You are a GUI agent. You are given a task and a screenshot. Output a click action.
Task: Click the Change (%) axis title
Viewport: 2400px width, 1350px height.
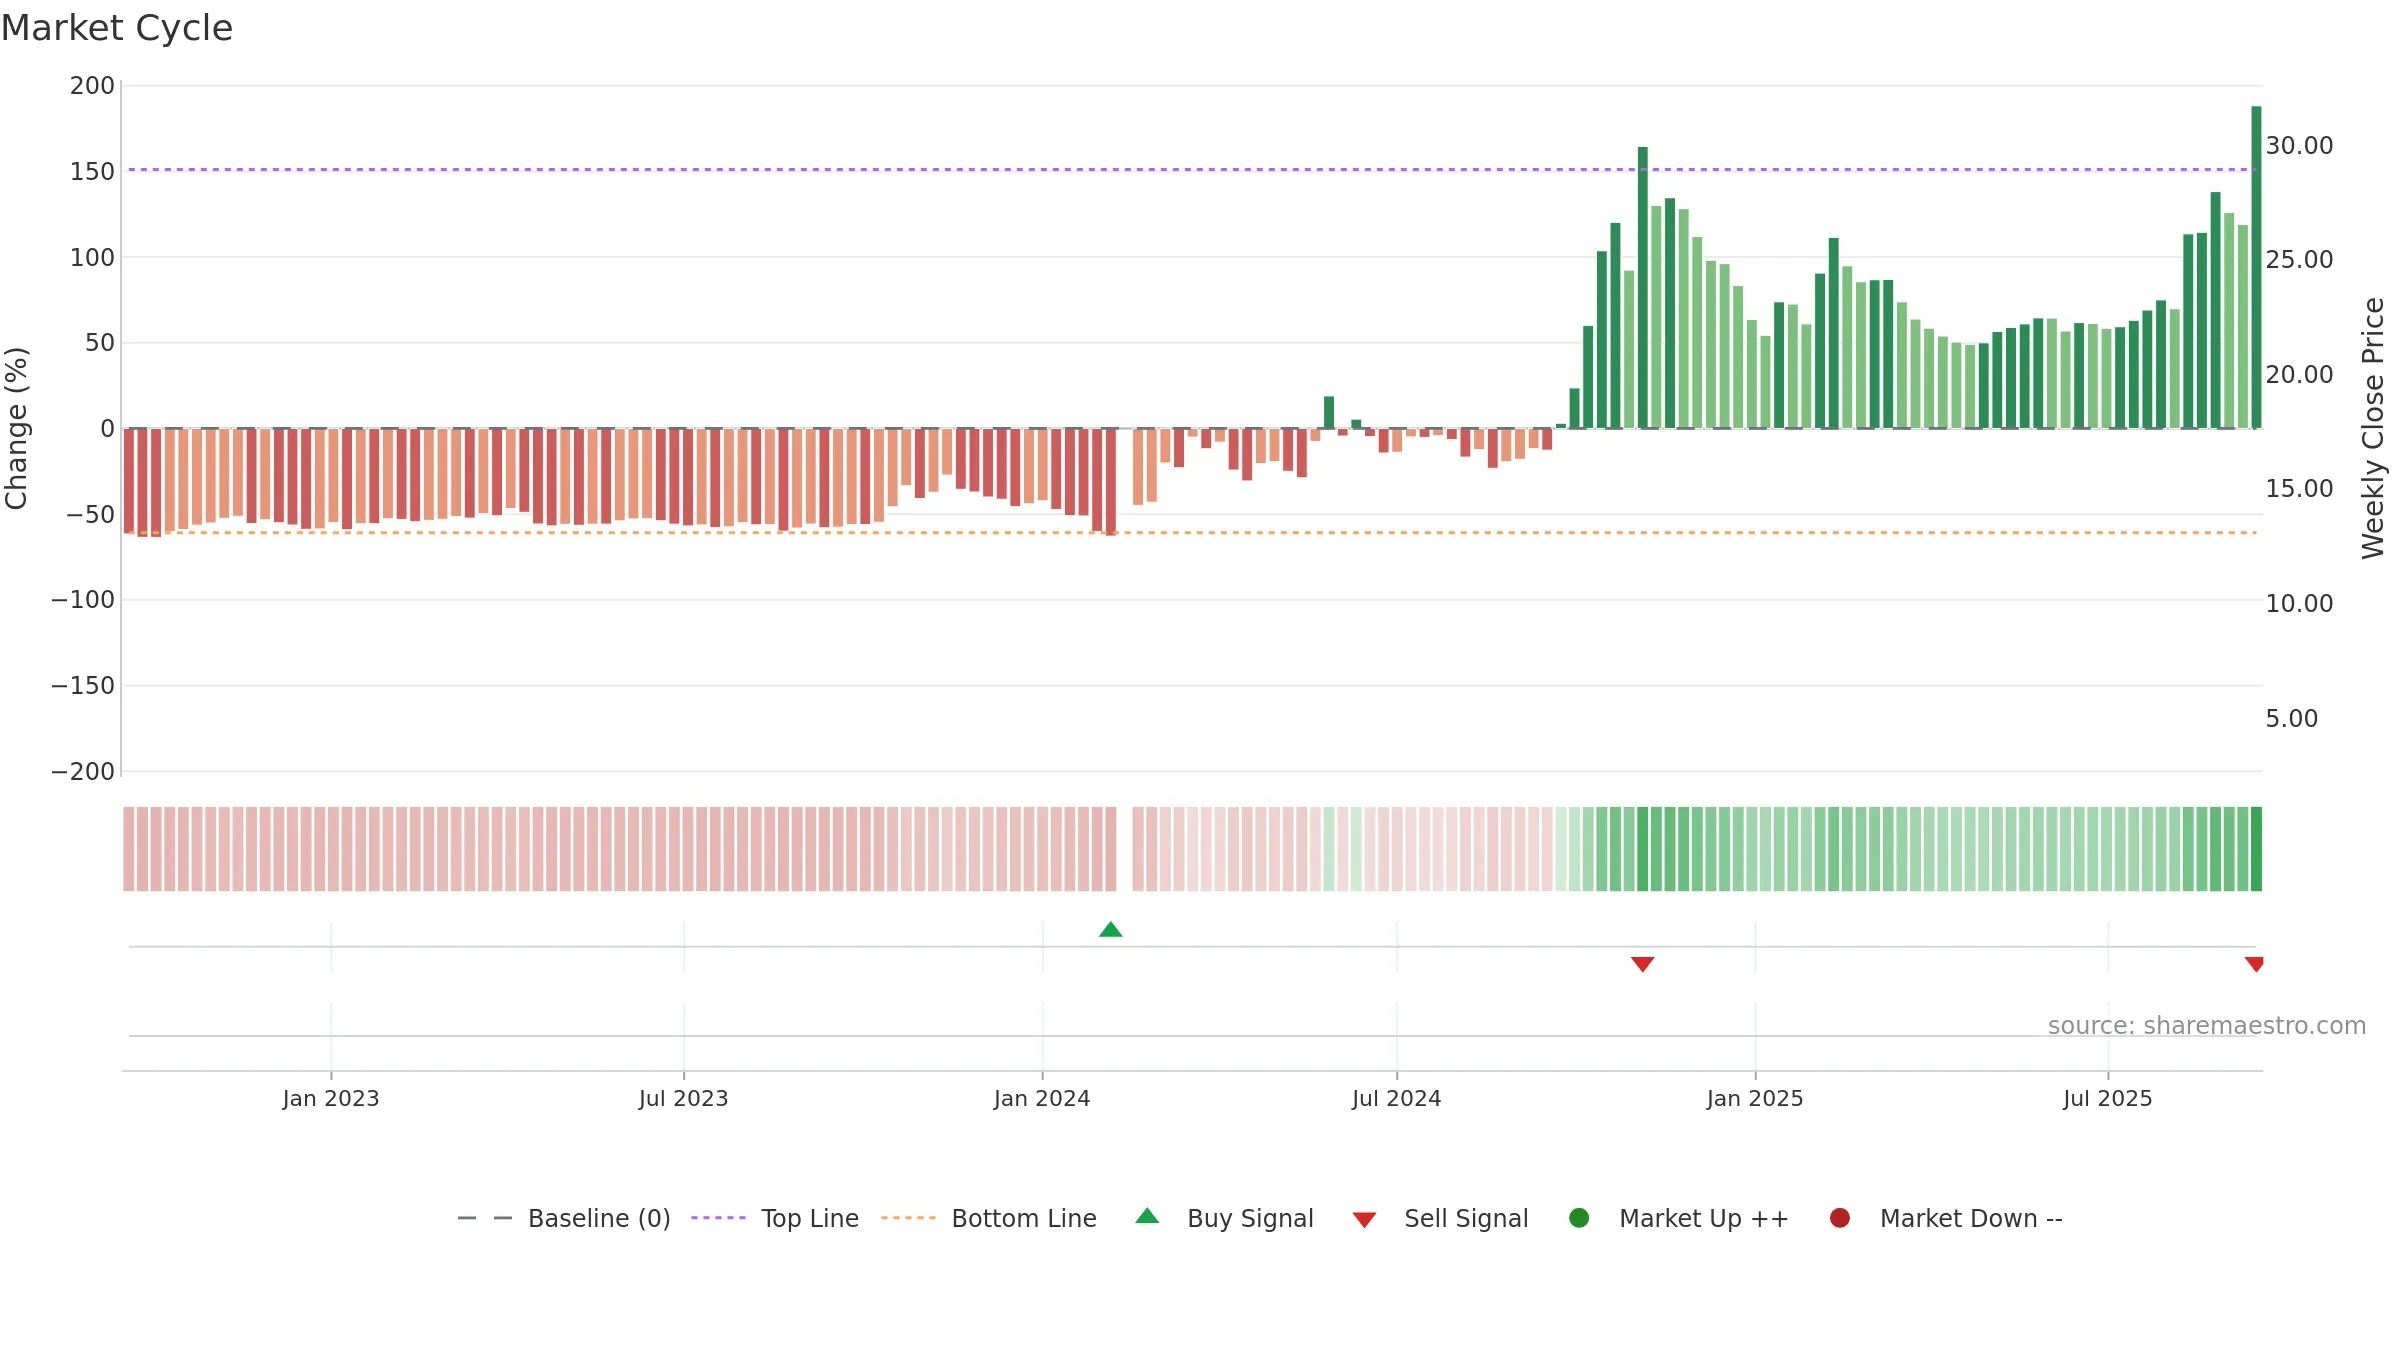17,428
